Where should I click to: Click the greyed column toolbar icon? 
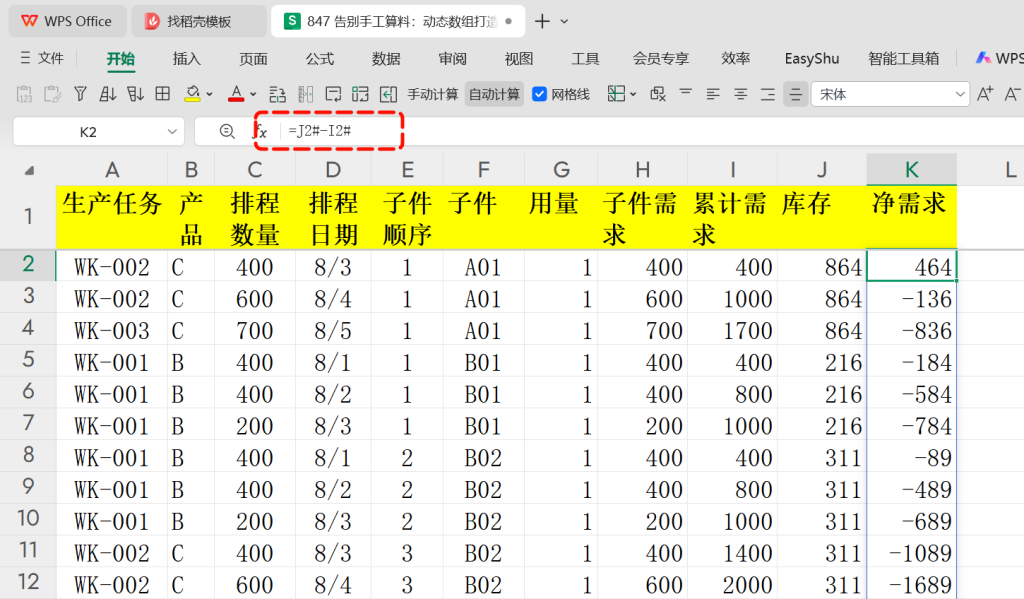coord(305,95)
